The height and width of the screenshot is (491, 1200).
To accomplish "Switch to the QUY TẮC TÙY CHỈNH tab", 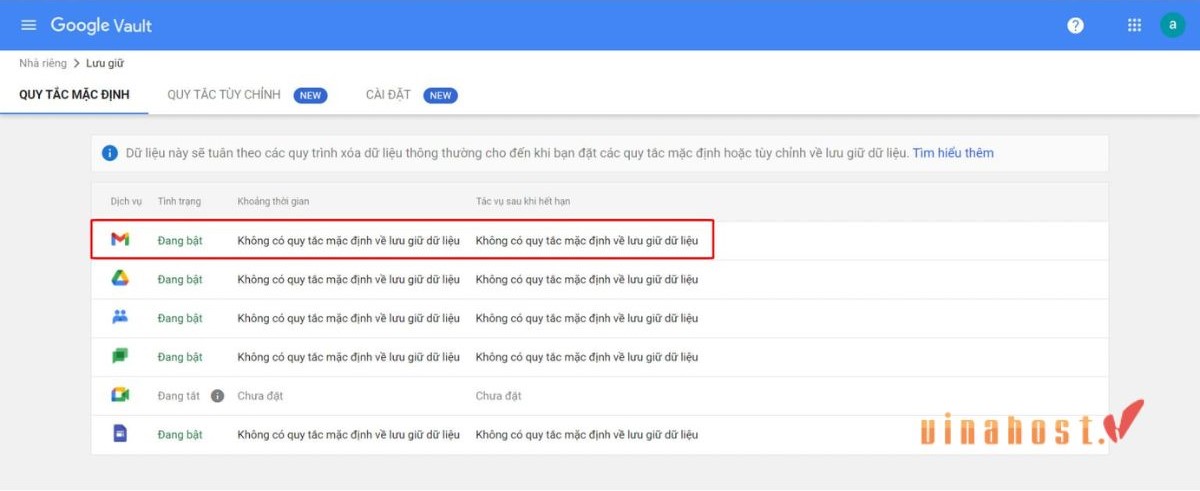I will (x=224, y=95).
